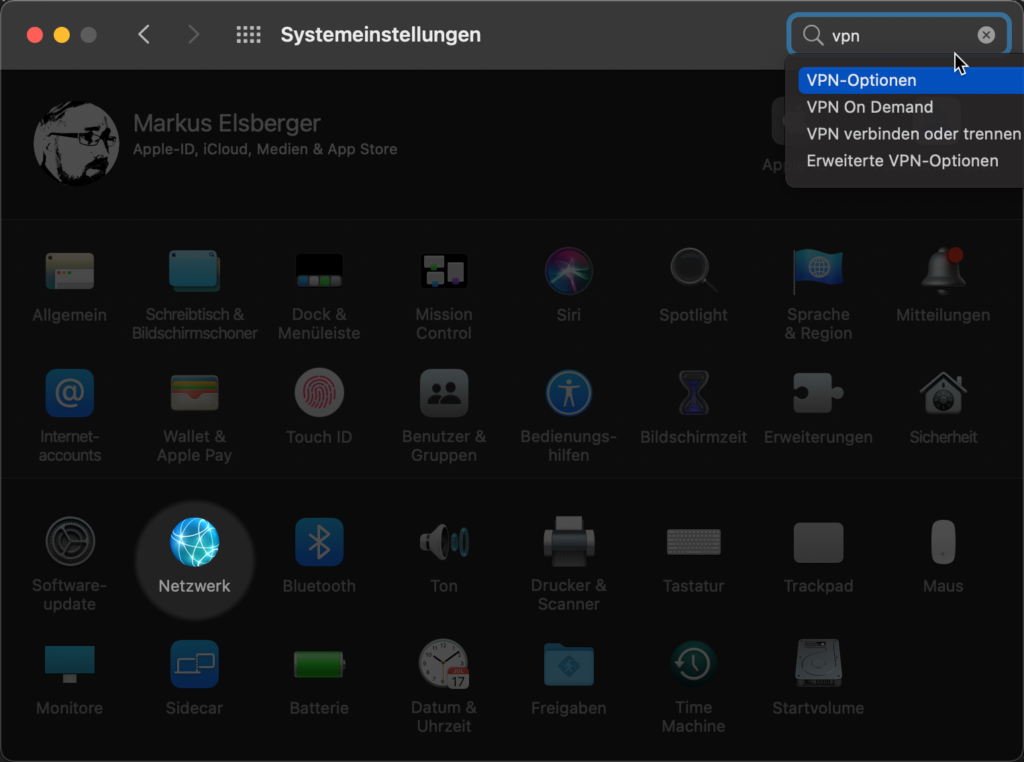Image resolution: width=1024 pixels, height=762 pixels.
Task: Choose Erweiterte VPN-Optionen suggestion
Action: tap(910, 161)
